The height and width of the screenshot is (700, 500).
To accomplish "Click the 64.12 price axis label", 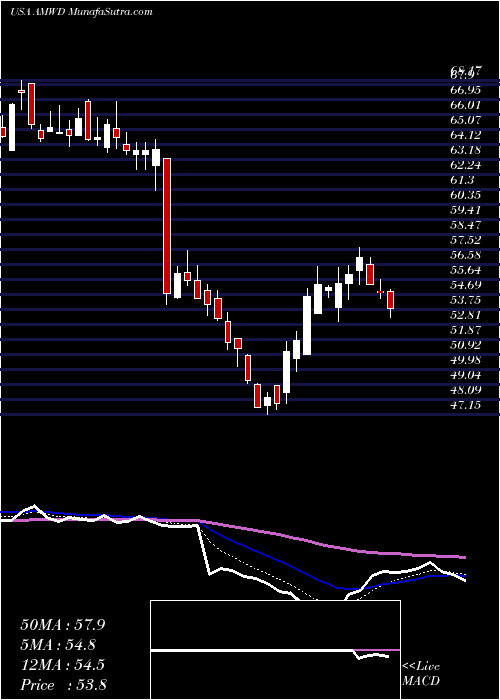I will [466, 135].
